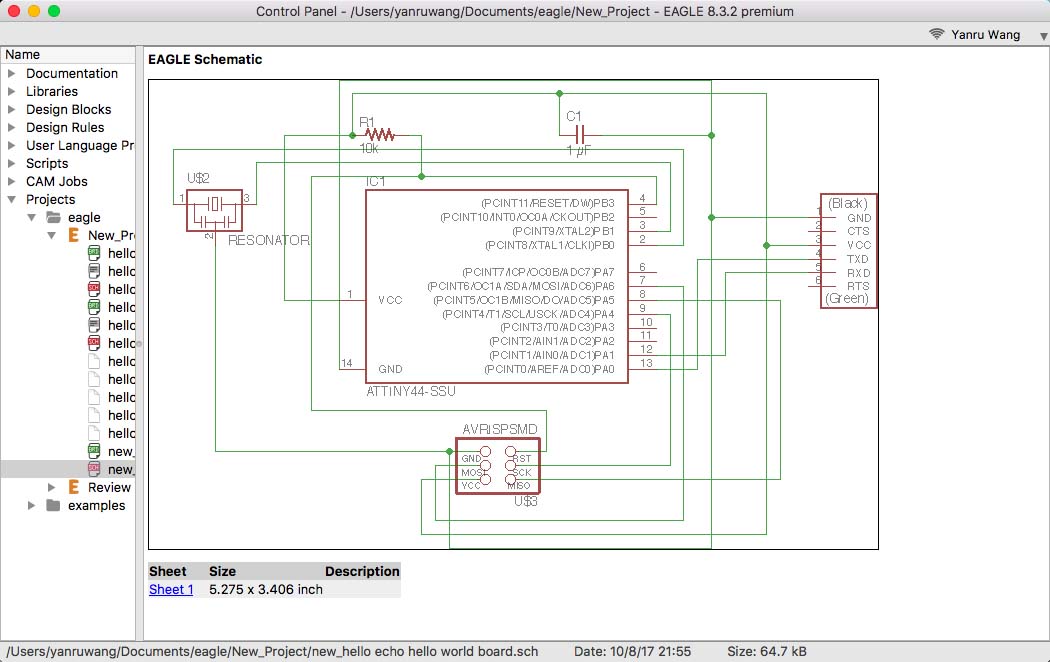Image resolution: width=1050 pixels, height=662 pixels.
Task: Select the eagle folder label
Action: (x=84, y=218)
